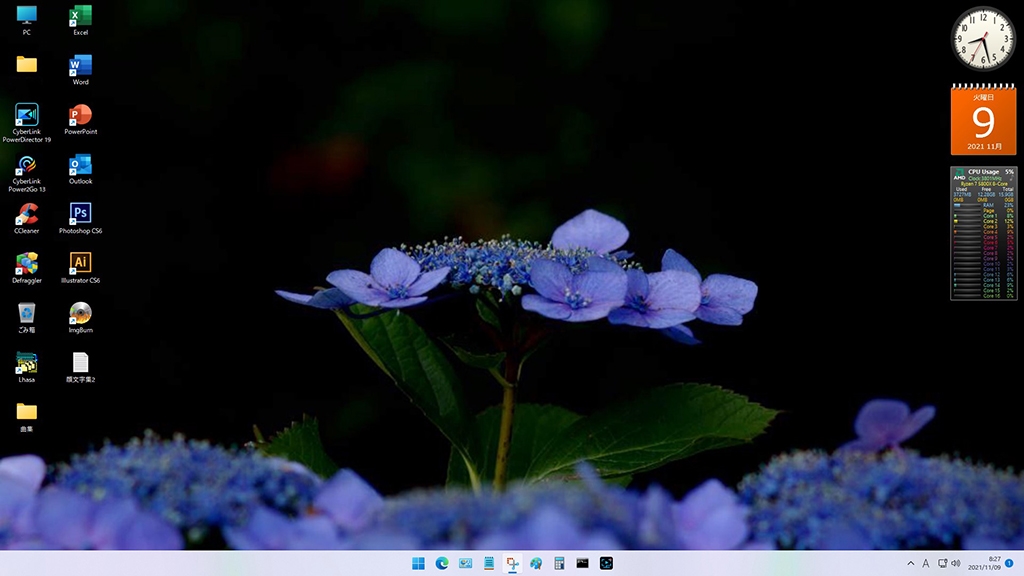Open the PC desktop icon
The width and height of the screenshot is (1024, 576).
pos(27,20)
